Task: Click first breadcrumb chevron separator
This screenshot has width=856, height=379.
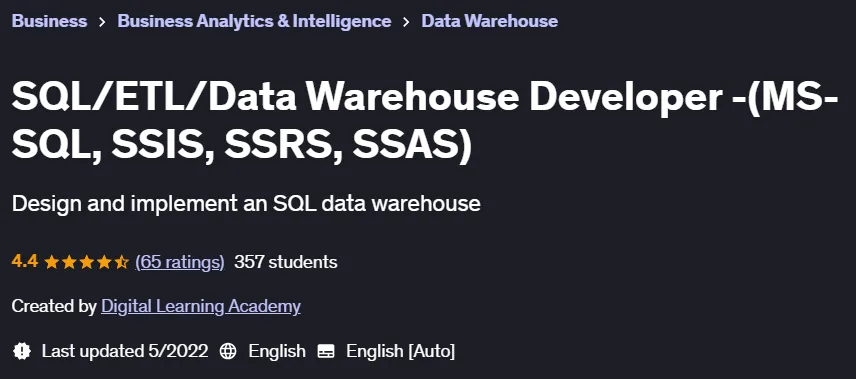Action: (102, 22)
